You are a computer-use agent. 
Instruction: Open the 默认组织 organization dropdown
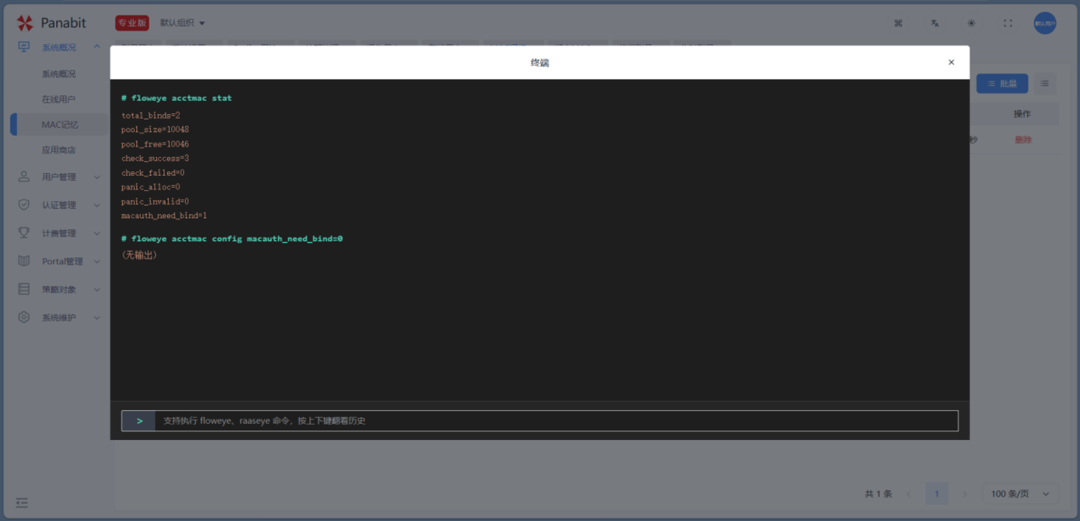(183, 23)
